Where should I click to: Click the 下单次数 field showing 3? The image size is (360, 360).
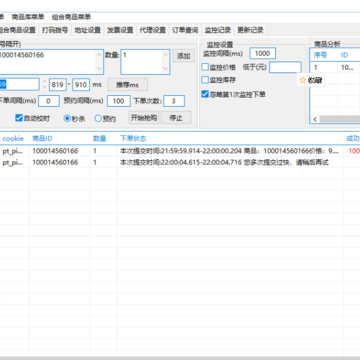tap(174, 101)
